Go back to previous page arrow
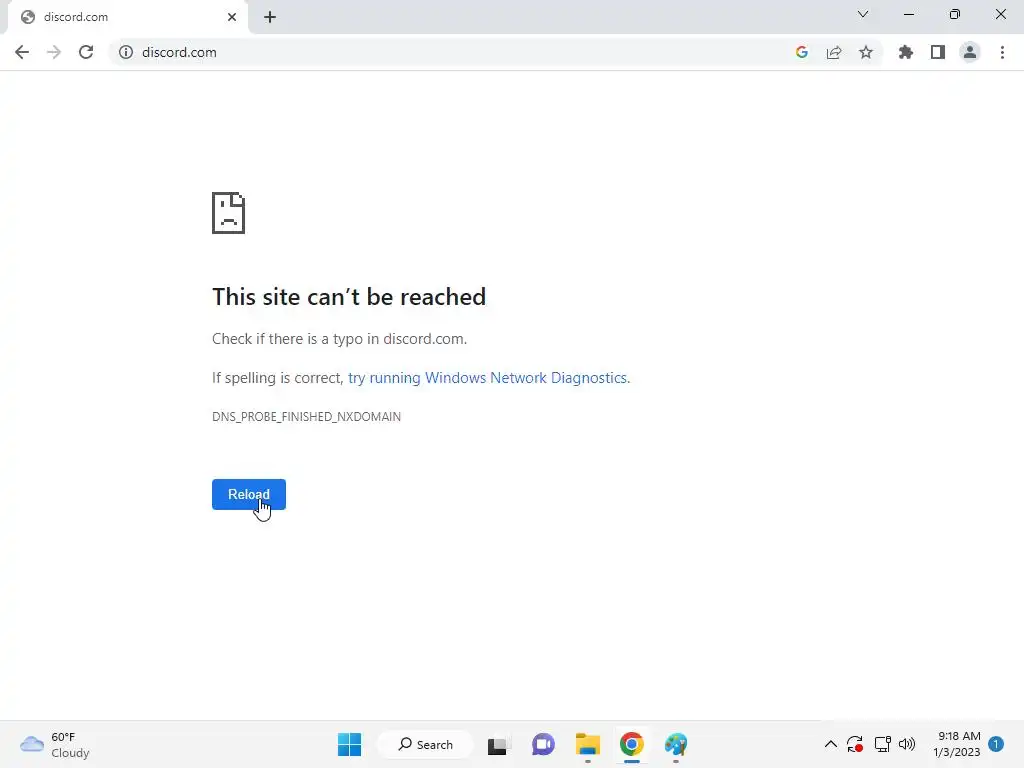Screen dimensions: 1024x768 coord(22,52)
